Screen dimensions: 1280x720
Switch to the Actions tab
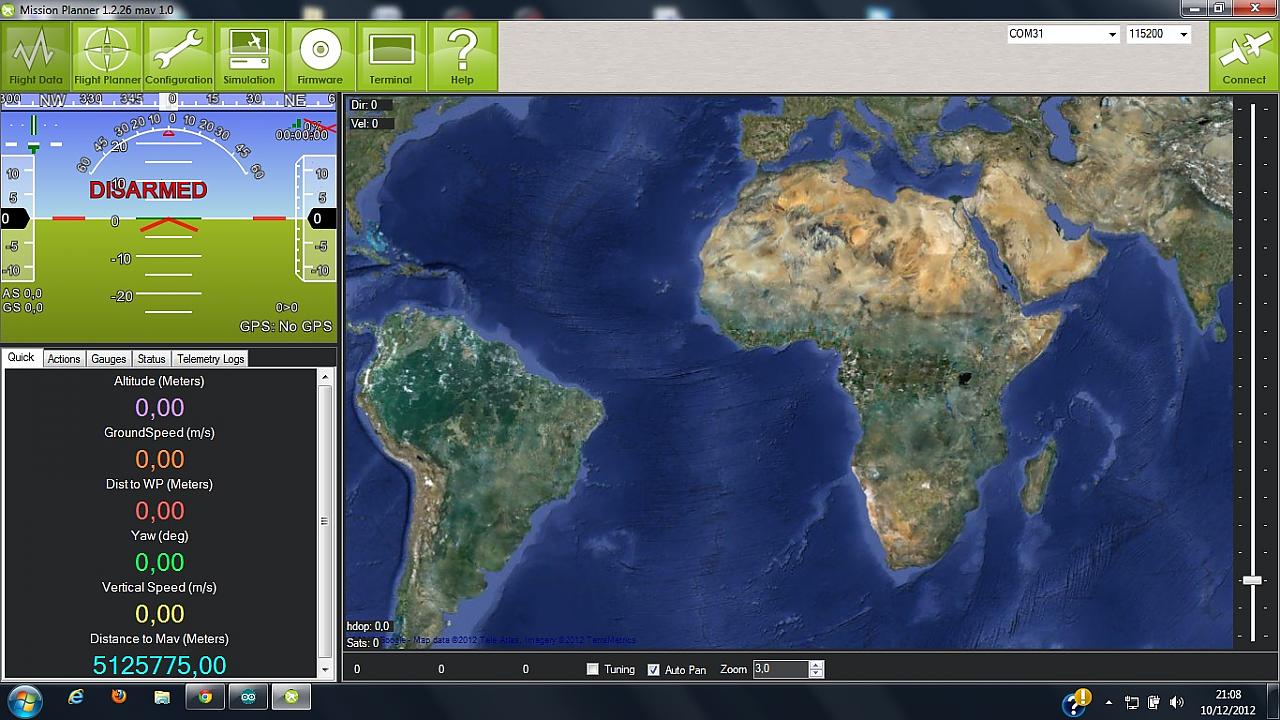coord(64,359)
